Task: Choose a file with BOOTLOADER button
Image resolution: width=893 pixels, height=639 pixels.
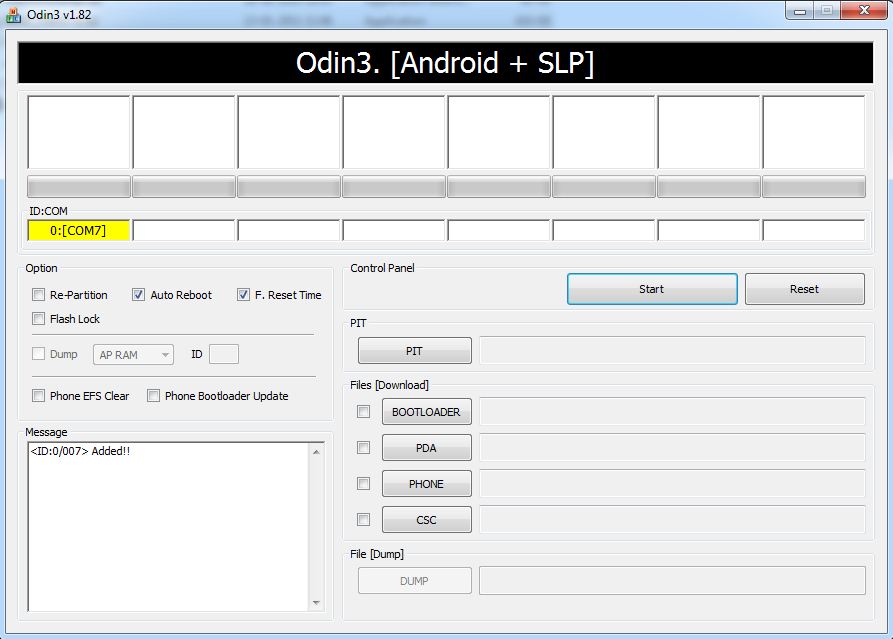Action: tap(426, 412)
